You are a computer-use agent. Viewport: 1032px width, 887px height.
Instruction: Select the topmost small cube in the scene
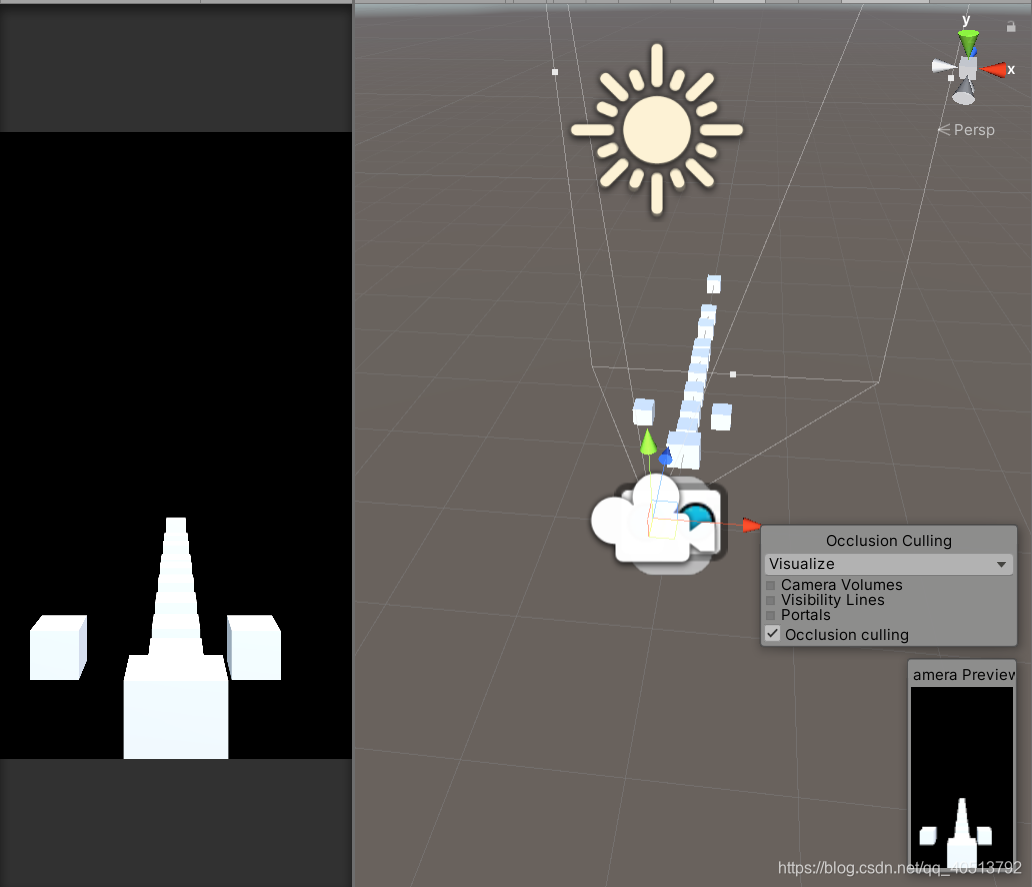[714, 283]
